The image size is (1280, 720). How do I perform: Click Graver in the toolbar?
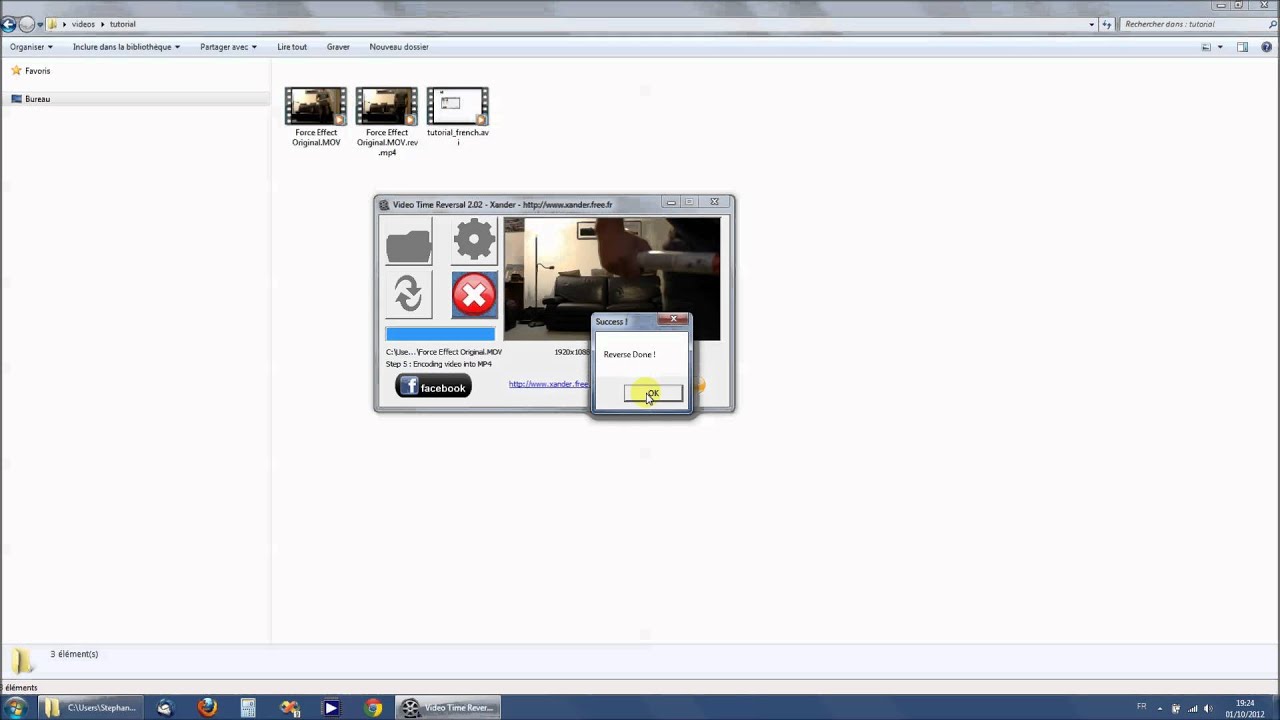pyautogui.click(x=338, y=47)
